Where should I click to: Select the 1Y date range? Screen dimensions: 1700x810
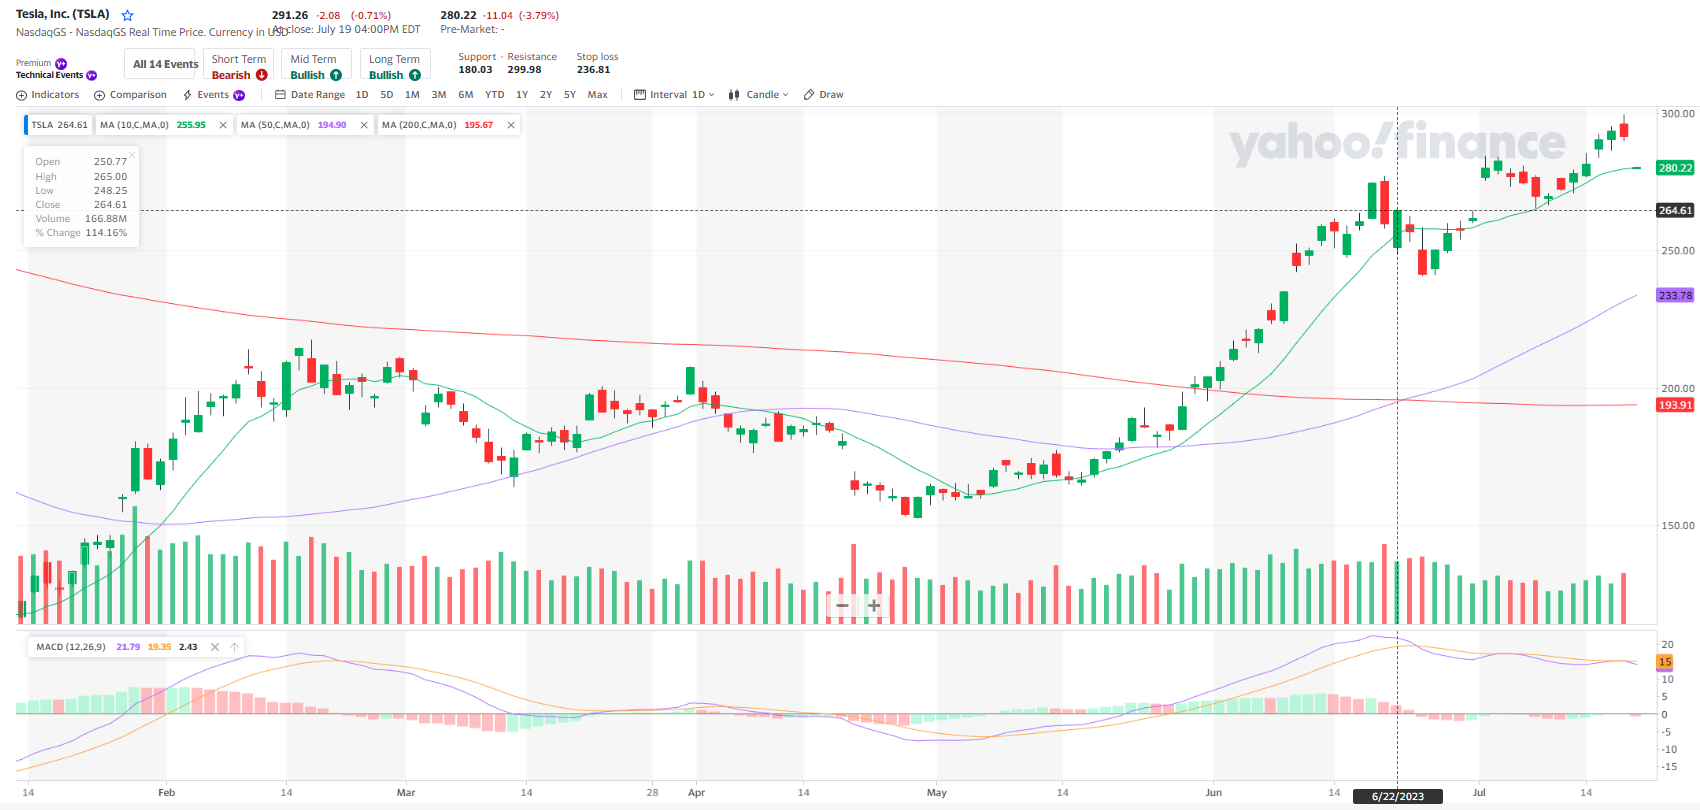tap(522, 95)
